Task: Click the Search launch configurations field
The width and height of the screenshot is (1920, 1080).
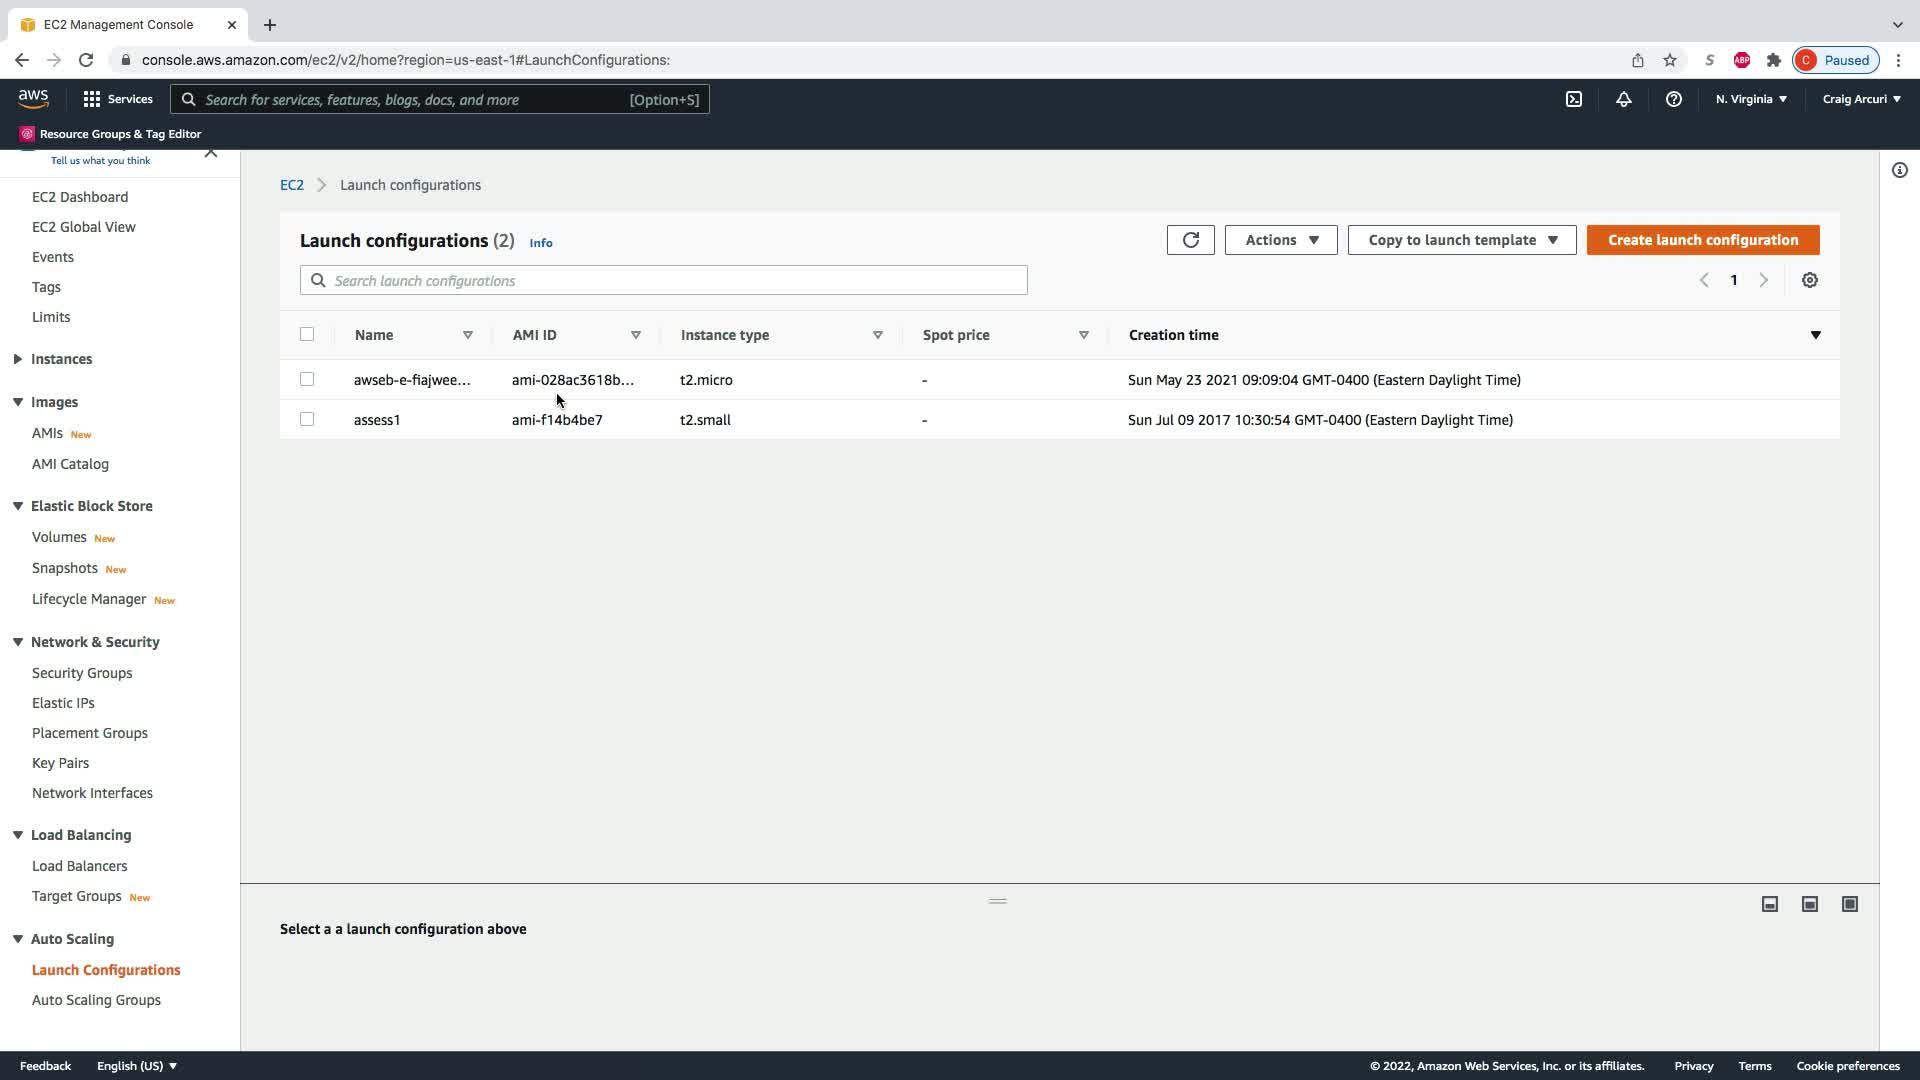Action: [664, 280]
